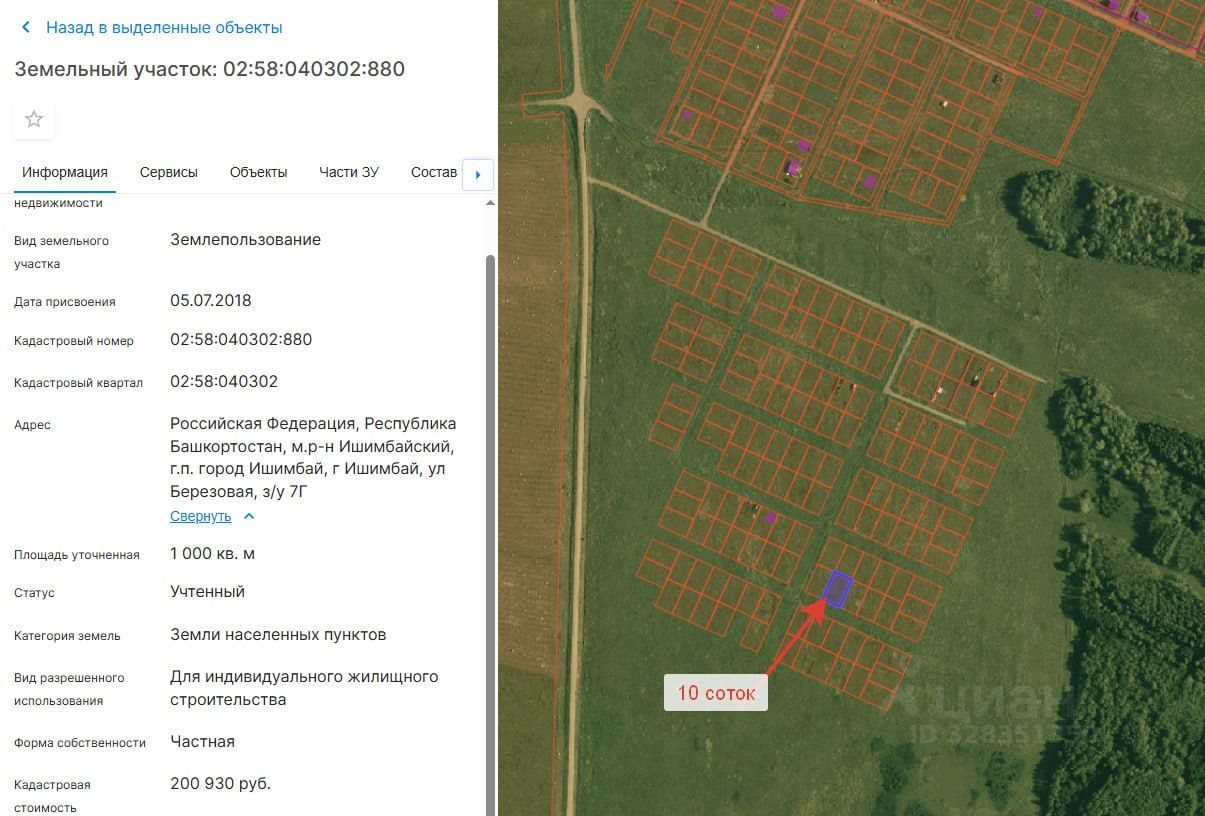Collapse the address with Свернуть link
Image resolution: width=1205 pixels, height=816 pixels.
(x=200, y=516)
